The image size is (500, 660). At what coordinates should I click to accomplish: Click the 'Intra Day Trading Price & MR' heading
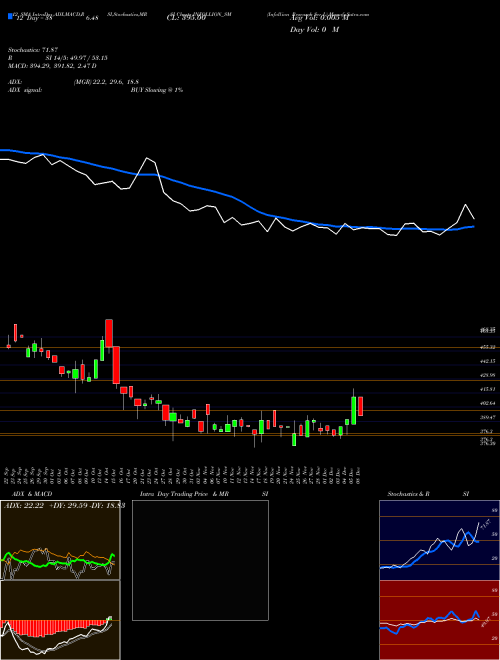point(184,494)
